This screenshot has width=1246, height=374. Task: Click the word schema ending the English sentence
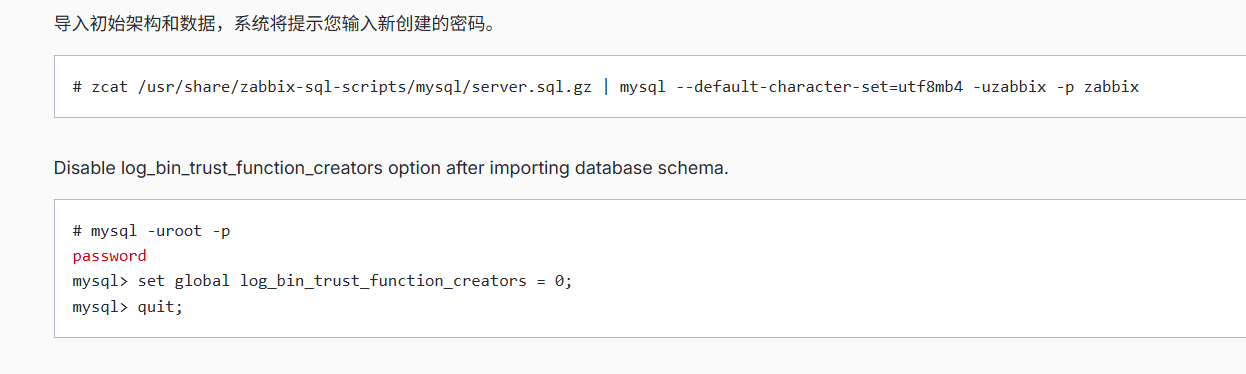[x=695, y=168]
